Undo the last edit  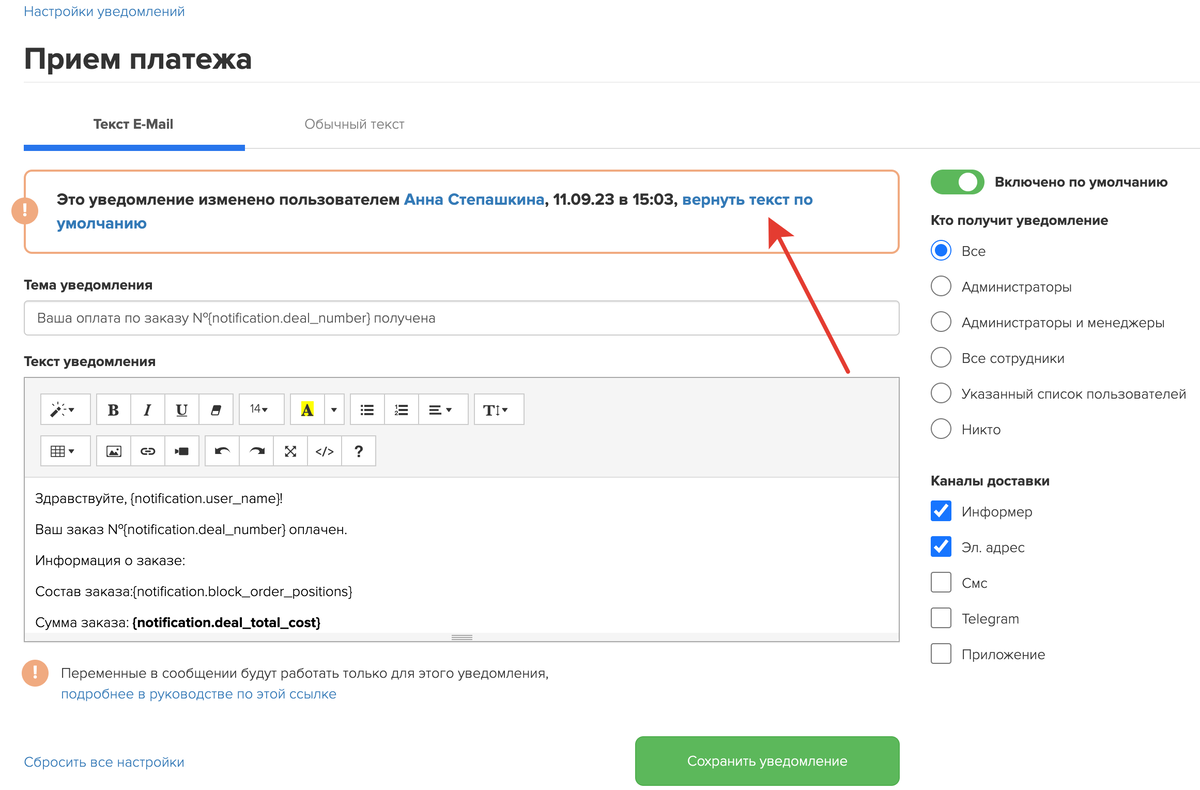[x=222, y=451]
